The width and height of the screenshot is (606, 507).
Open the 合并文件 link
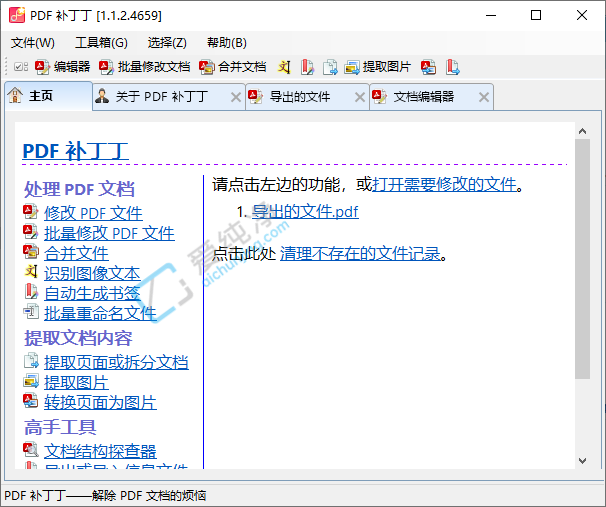(76, 253)
